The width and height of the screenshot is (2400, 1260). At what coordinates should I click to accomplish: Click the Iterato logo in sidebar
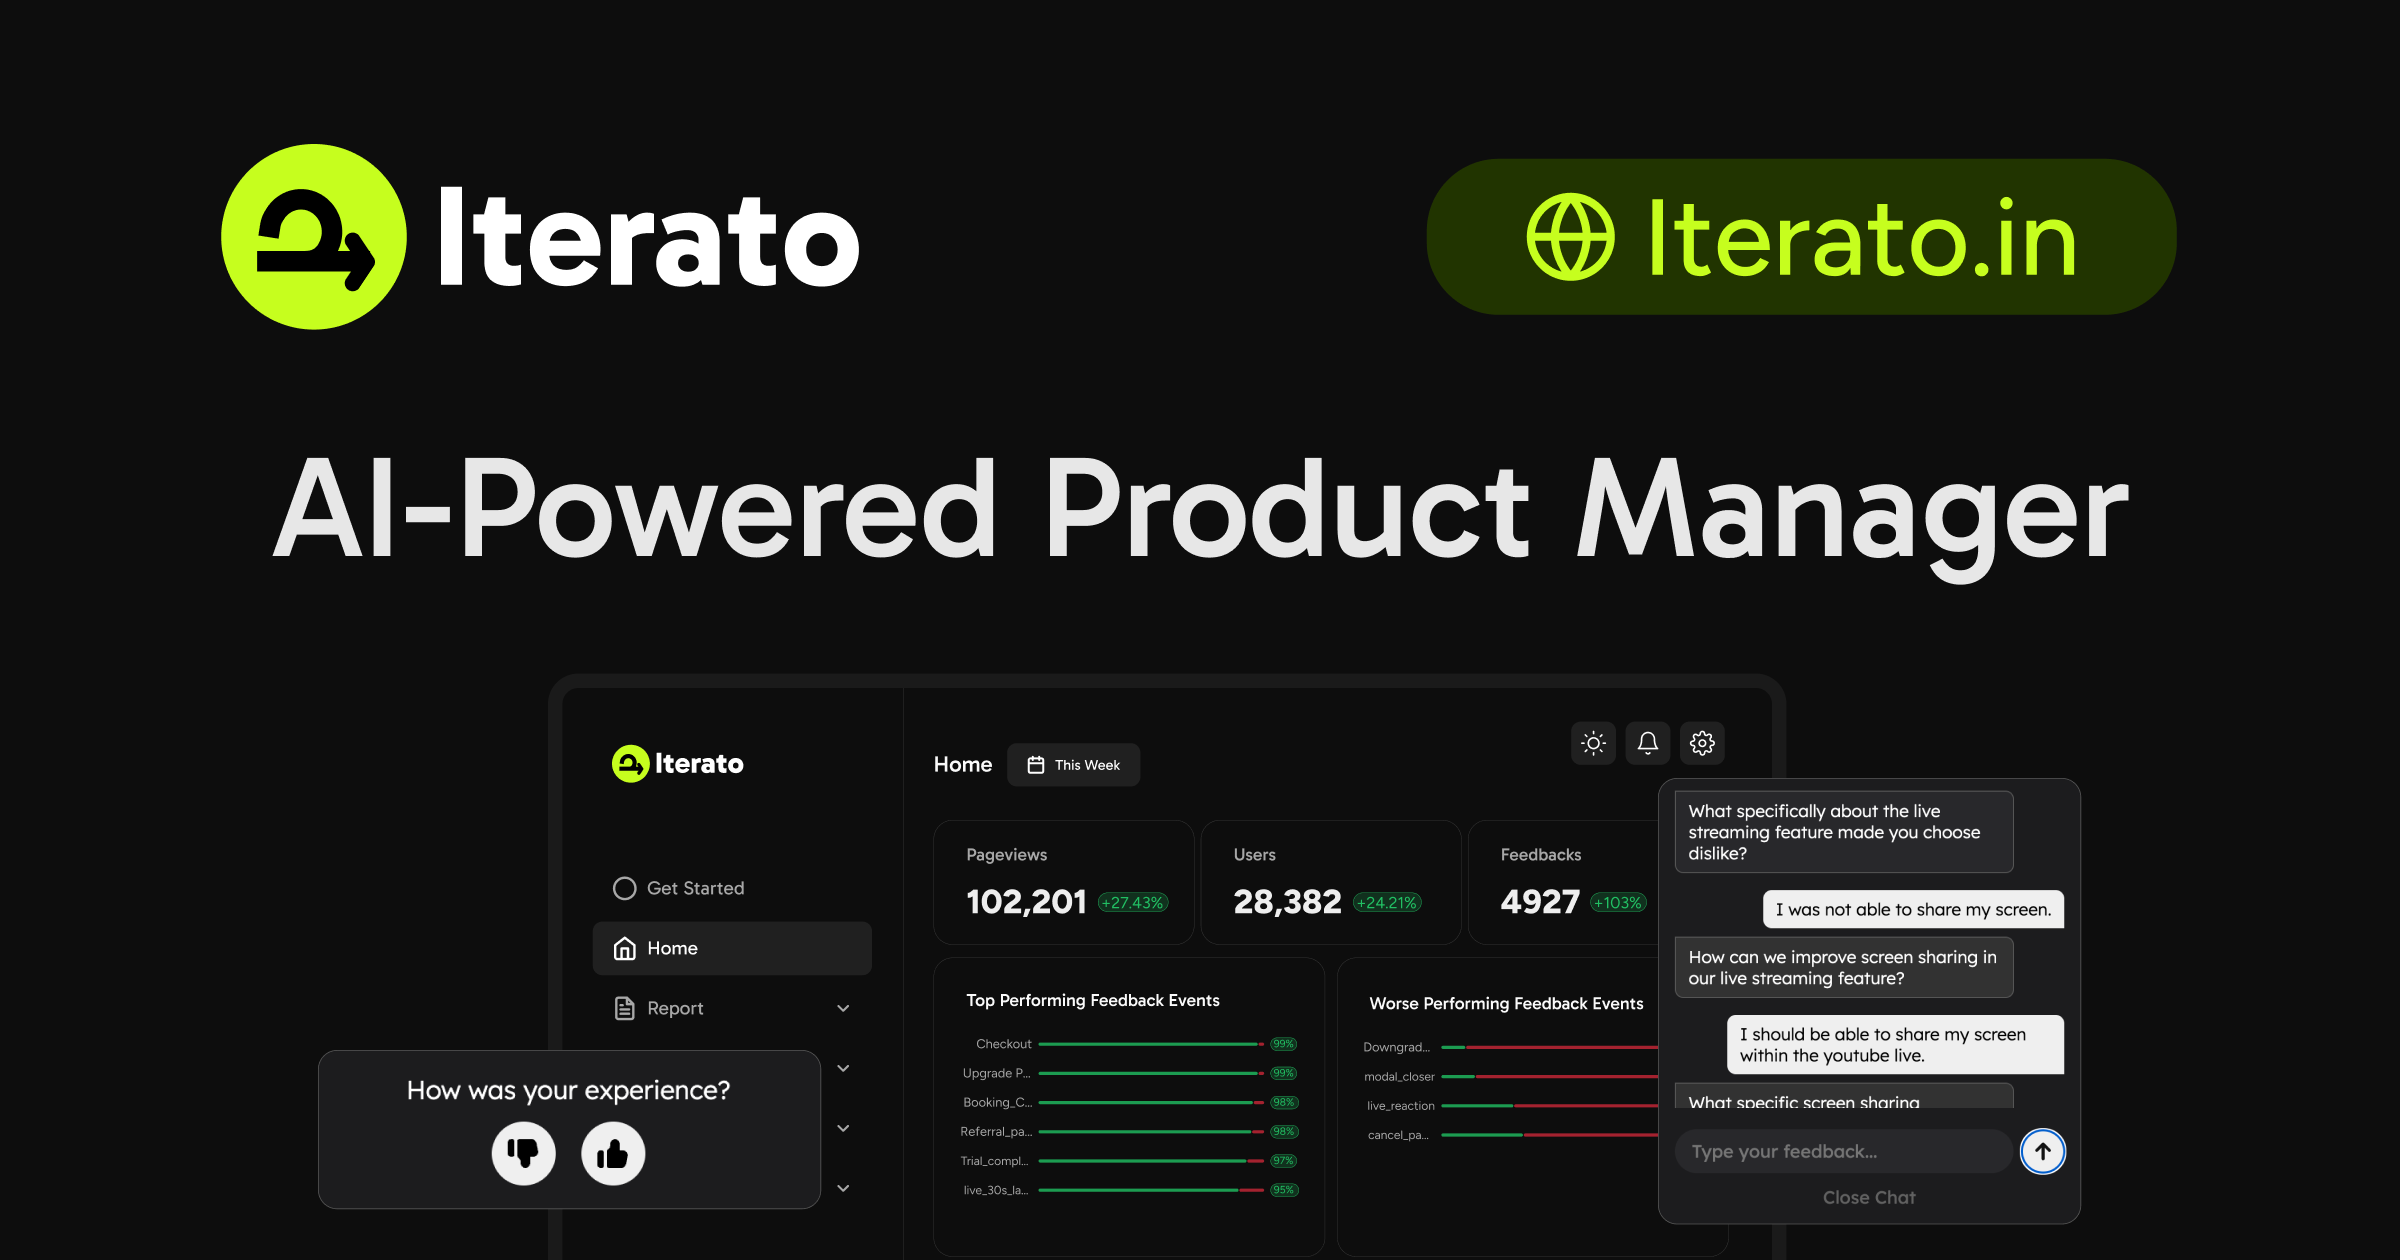pyautogui.click(x=678, y=764)
